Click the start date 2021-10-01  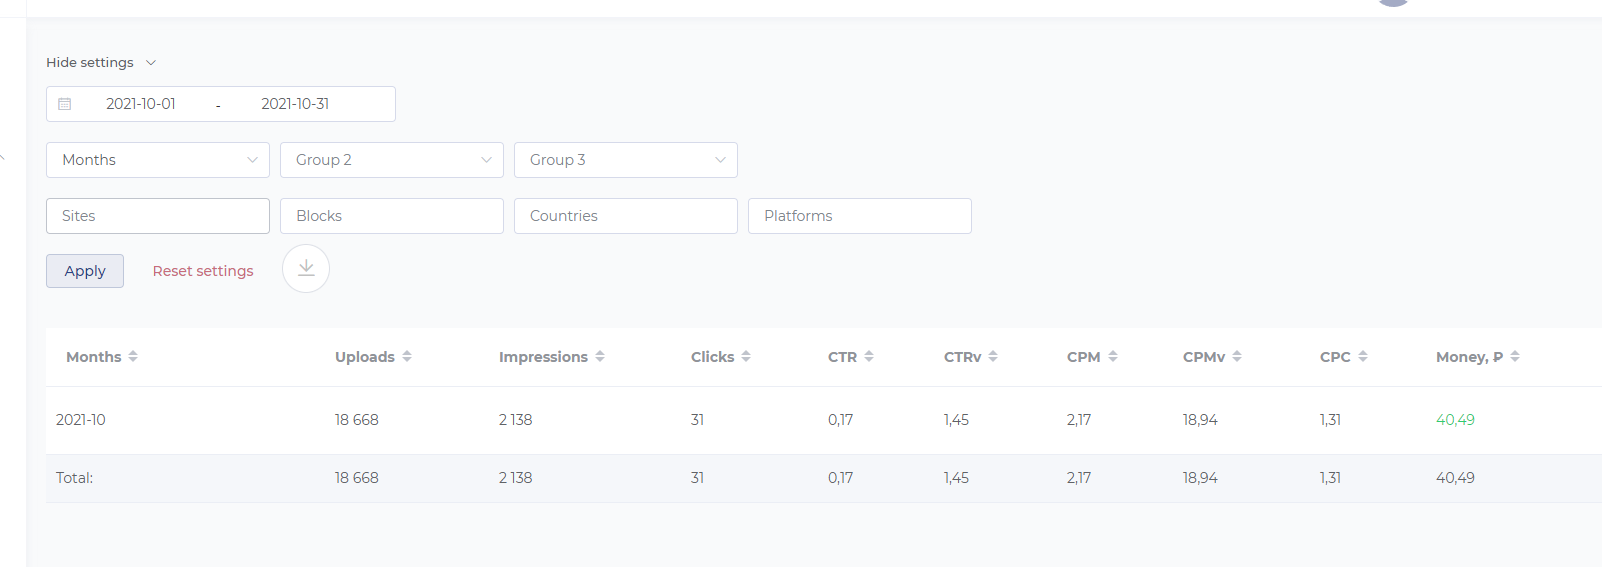click(141, 104)
